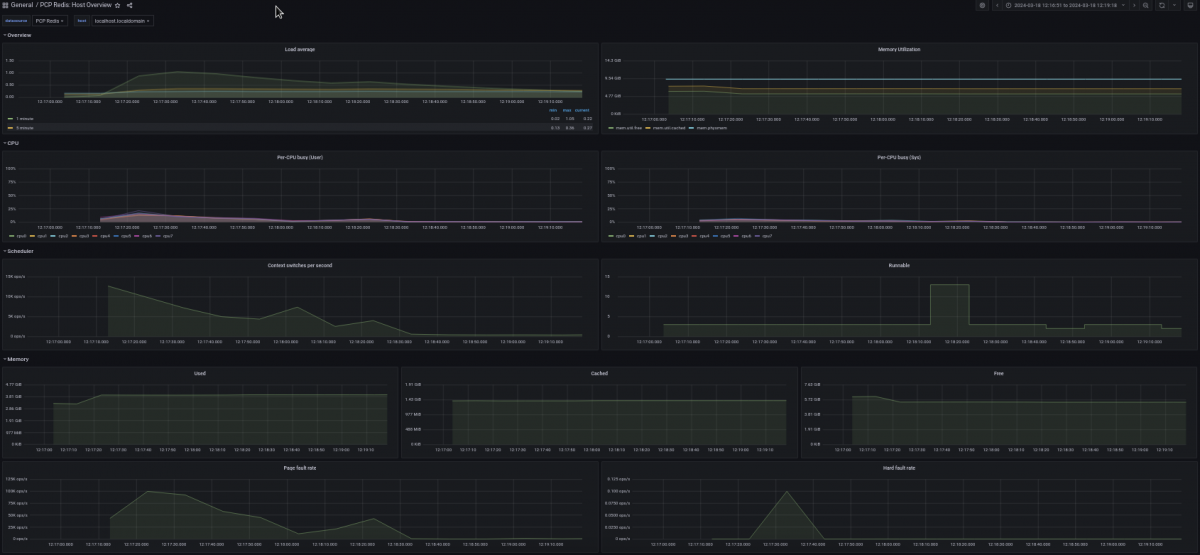Click the PCP Redis: Host Overview title

[x=76, y=5]
